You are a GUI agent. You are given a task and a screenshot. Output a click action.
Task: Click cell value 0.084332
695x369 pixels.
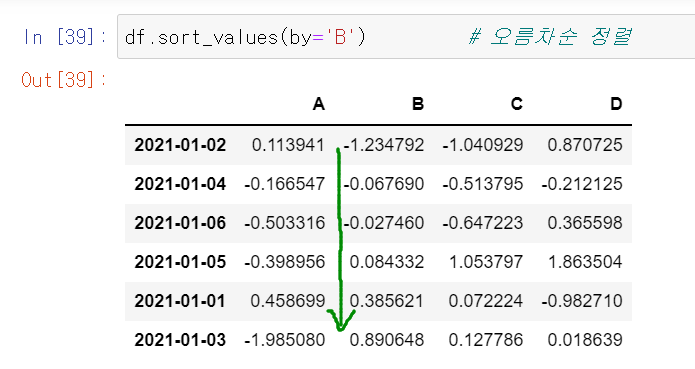coord(387,262)
